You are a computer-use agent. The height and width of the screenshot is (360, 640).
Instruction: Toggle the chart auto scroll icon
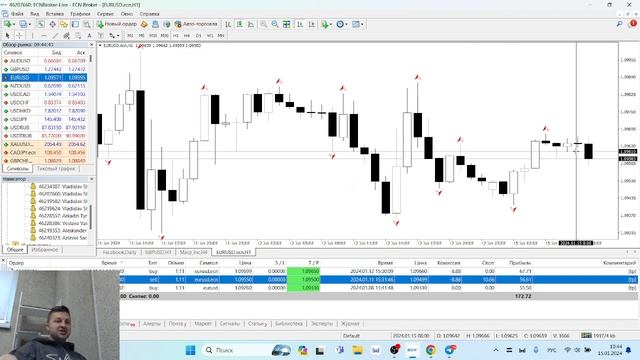(x=300, y=24)
